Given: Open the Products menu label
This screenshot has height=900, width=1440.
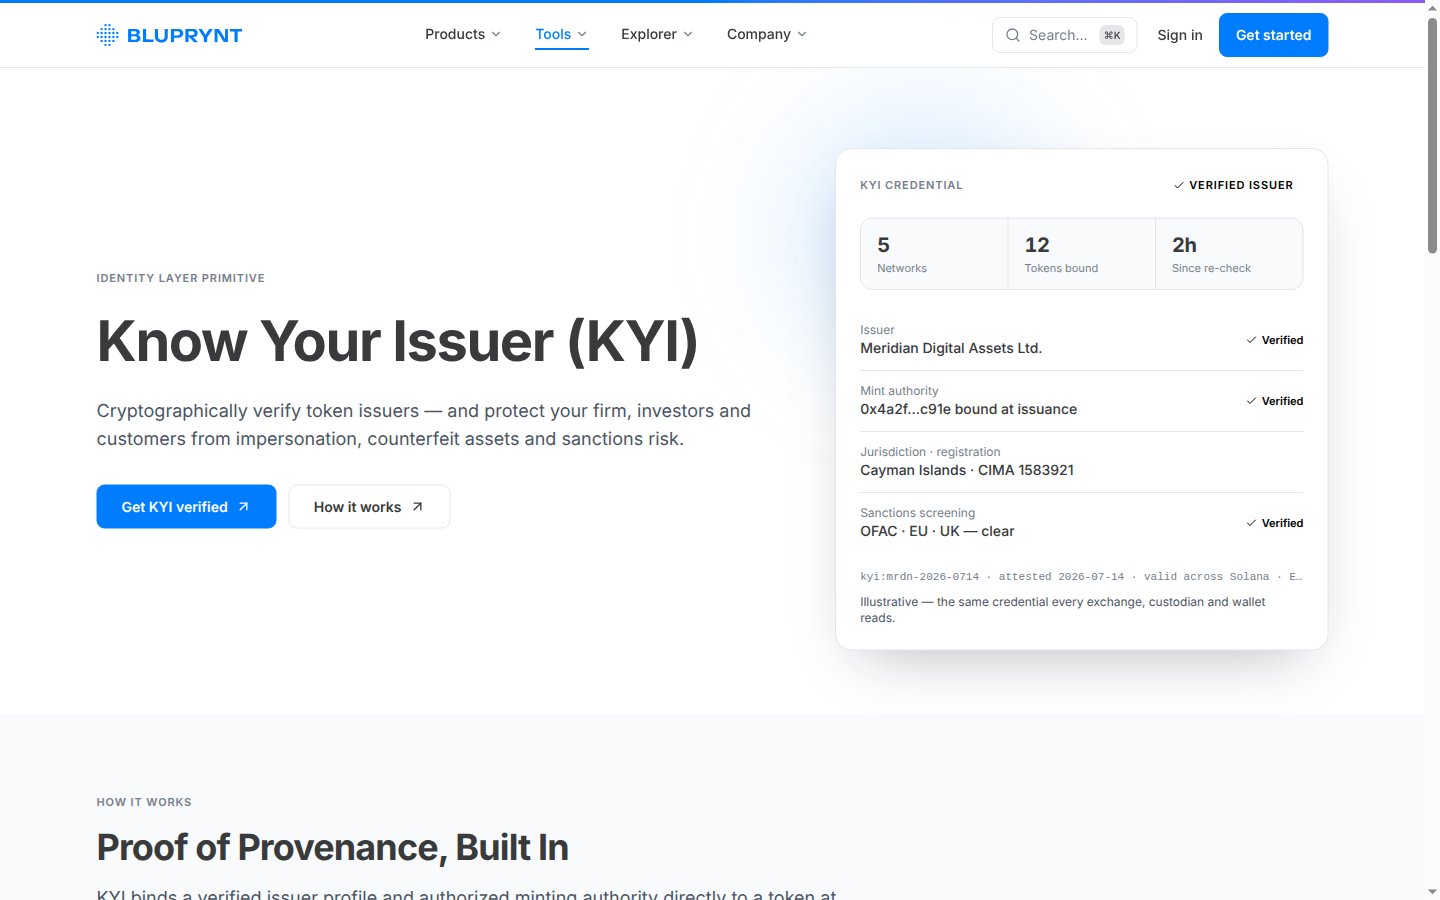Looking at the screenshot, I should pyautogui.click(x=455, y=34).
